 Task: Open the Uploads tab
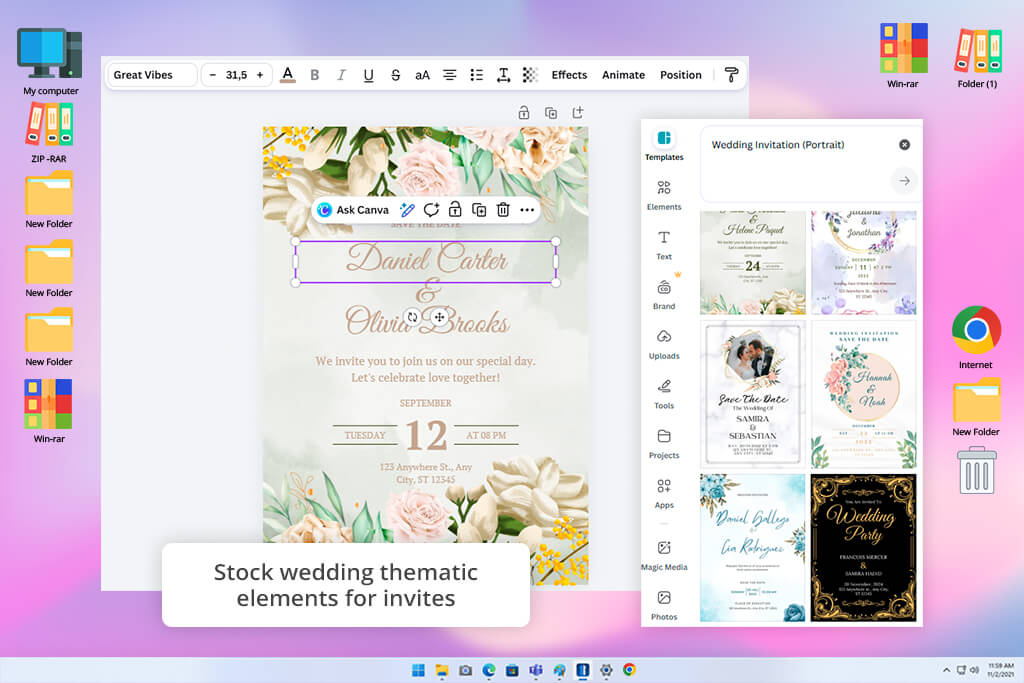click(x=664, y=344)
